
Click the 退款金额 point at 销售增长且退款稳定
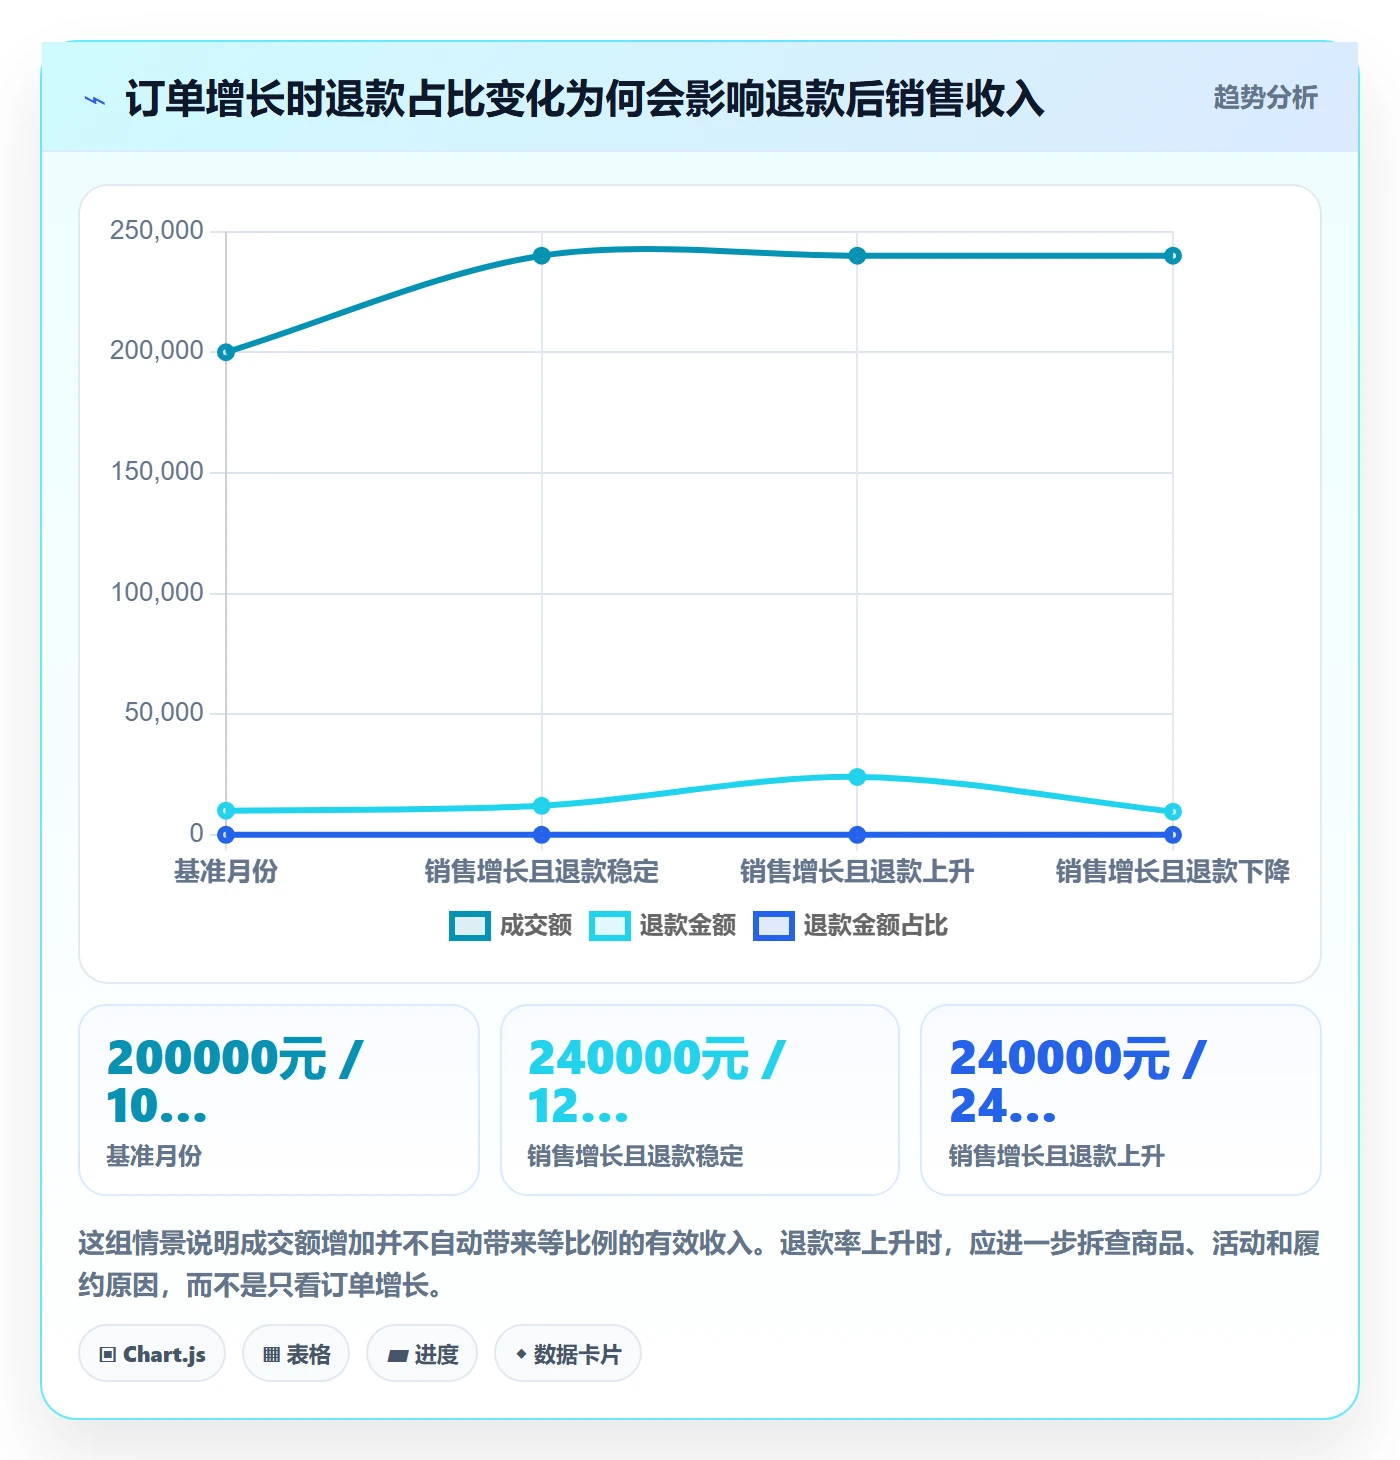pyautogui.click(x=542, y=806)
